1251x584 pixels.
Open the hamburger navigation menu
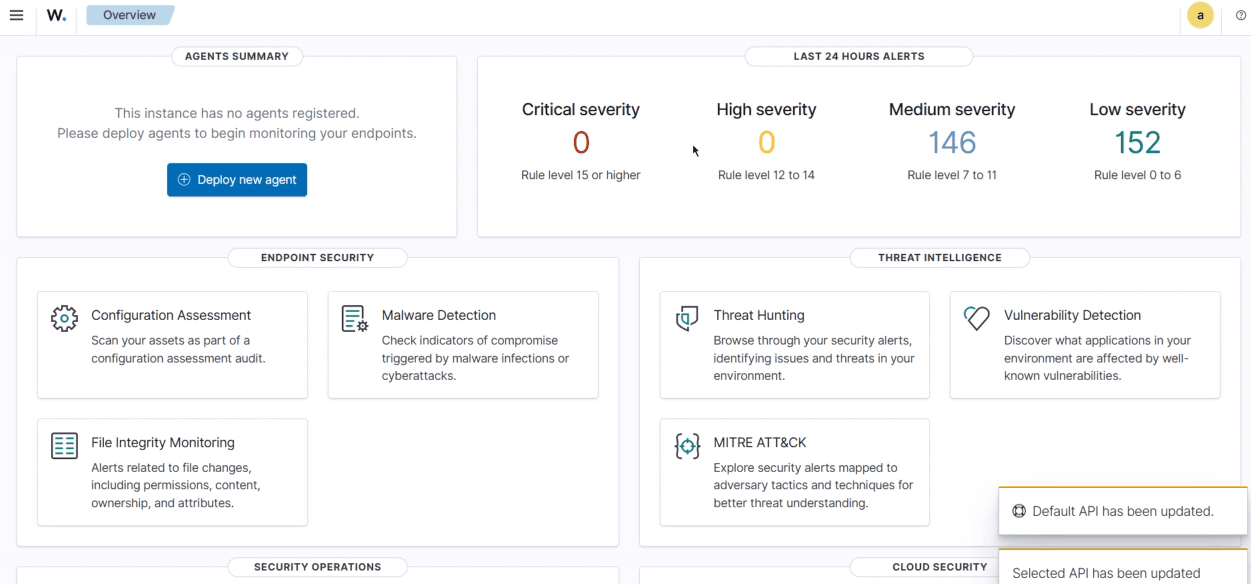pyautogui.click(x=16, y=15)
